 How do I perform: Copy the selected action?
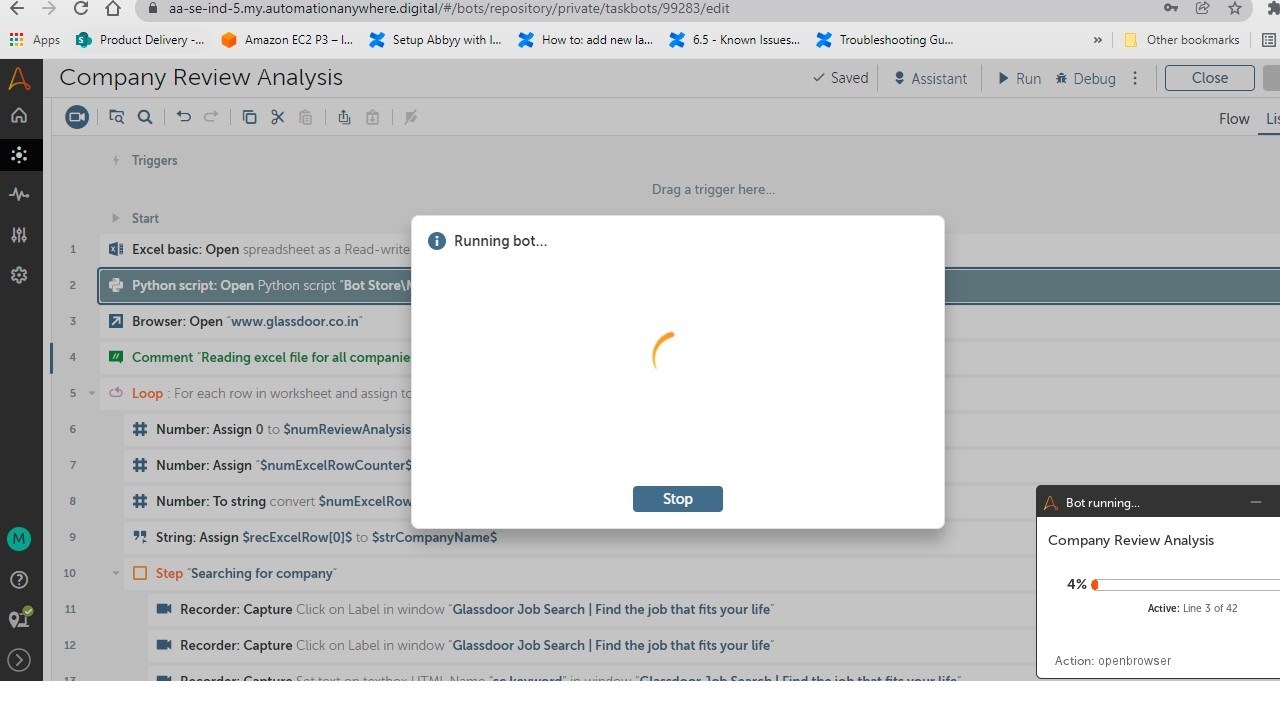pyautogui.click(x=250, y=117)
